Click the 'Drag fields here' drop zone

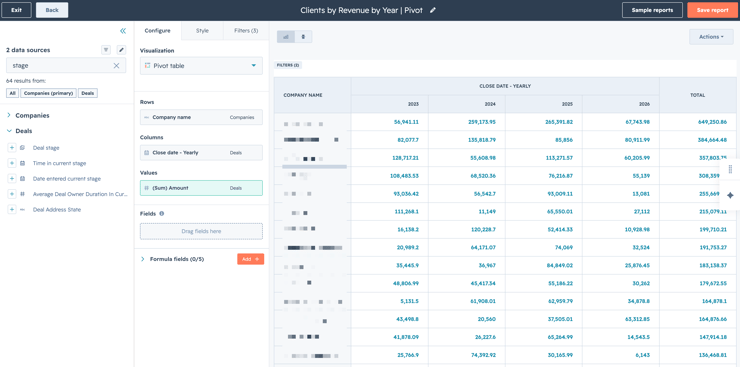click(x=202, y=231)
